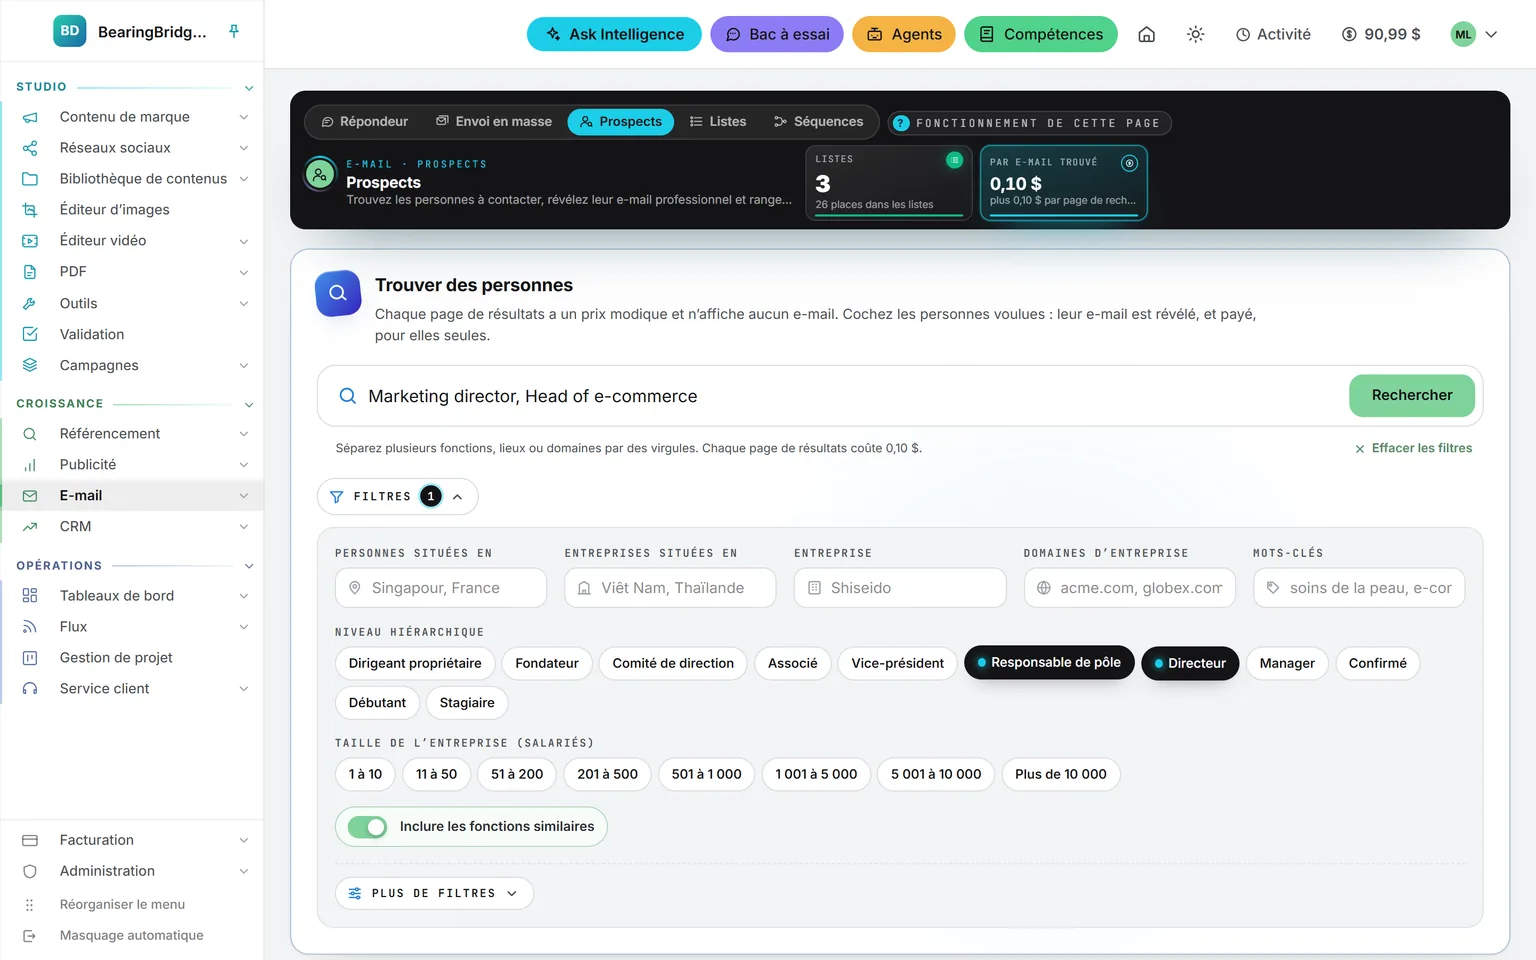Deselect the Directeur hierarchy chip
The image size is (1536, 960).
[1189, 663]
